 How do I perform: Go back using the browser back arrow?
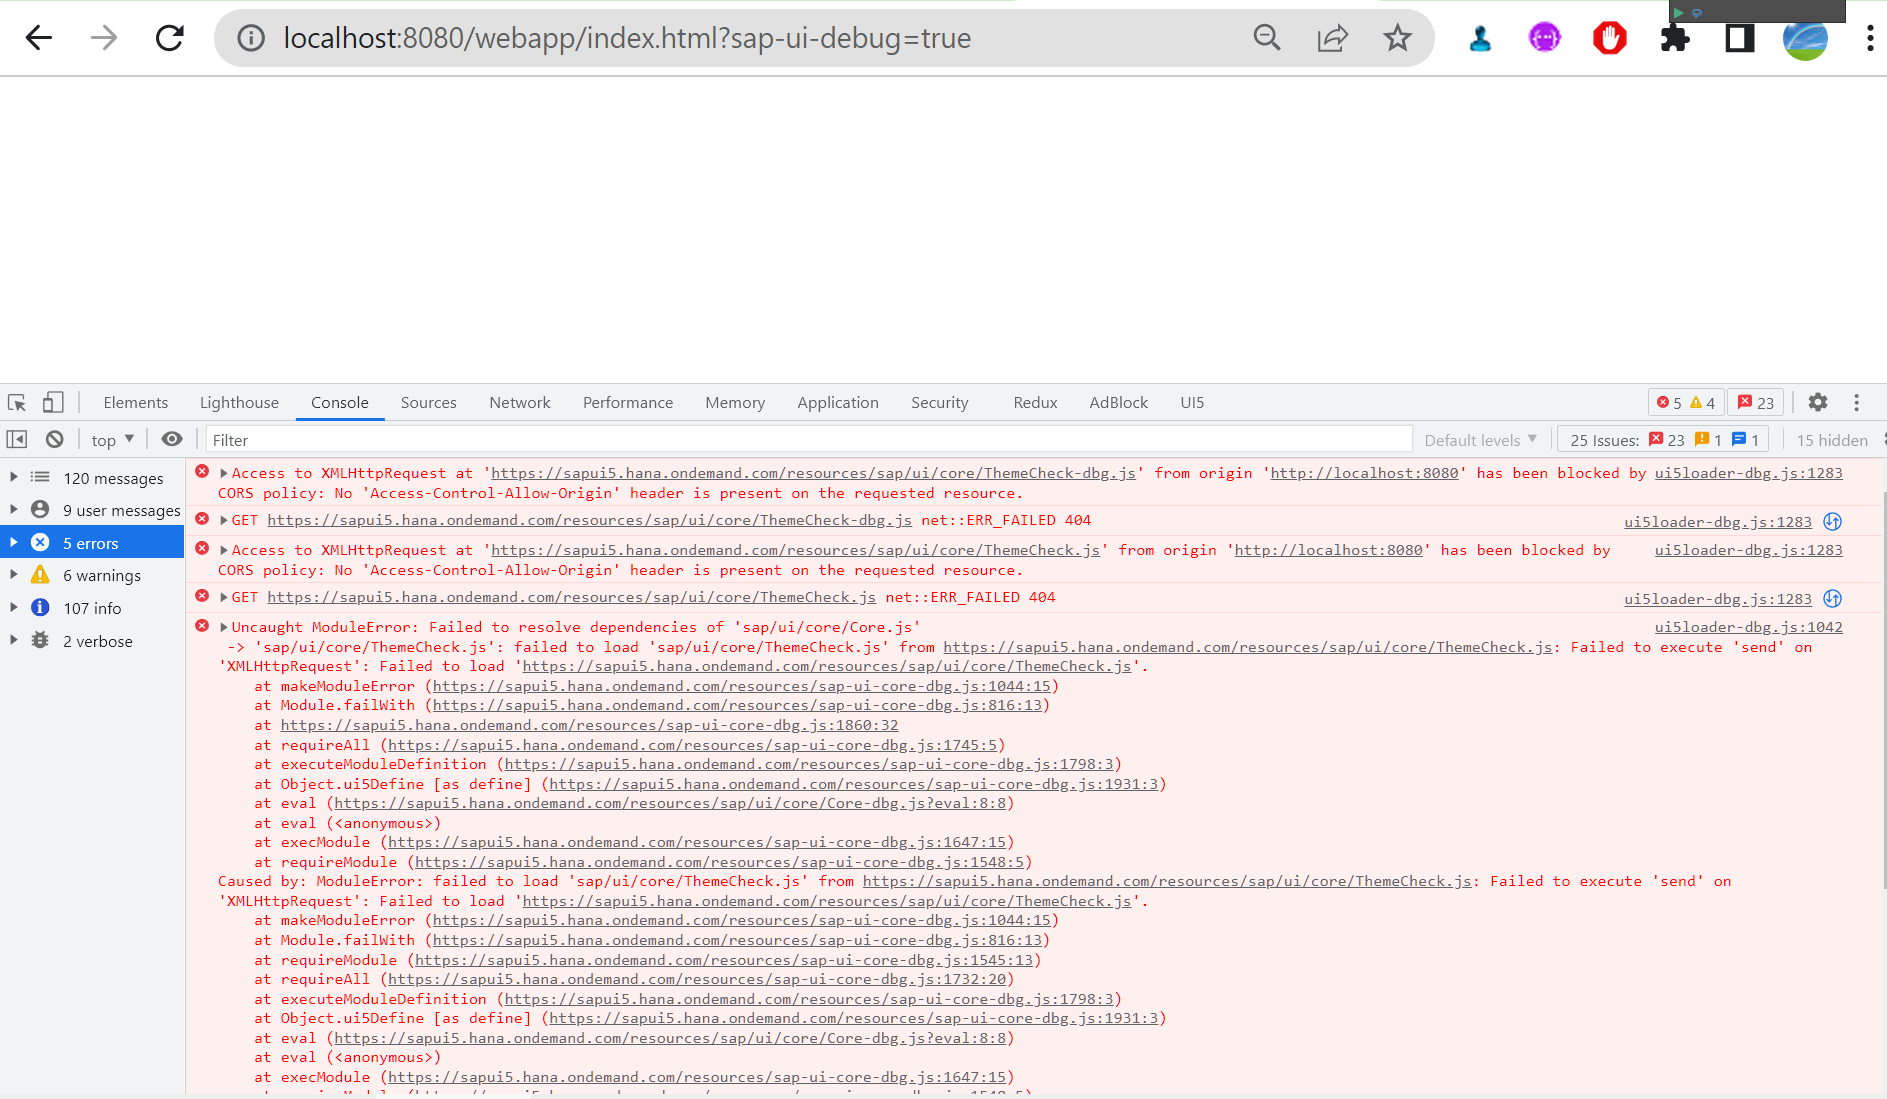[39, 38]
